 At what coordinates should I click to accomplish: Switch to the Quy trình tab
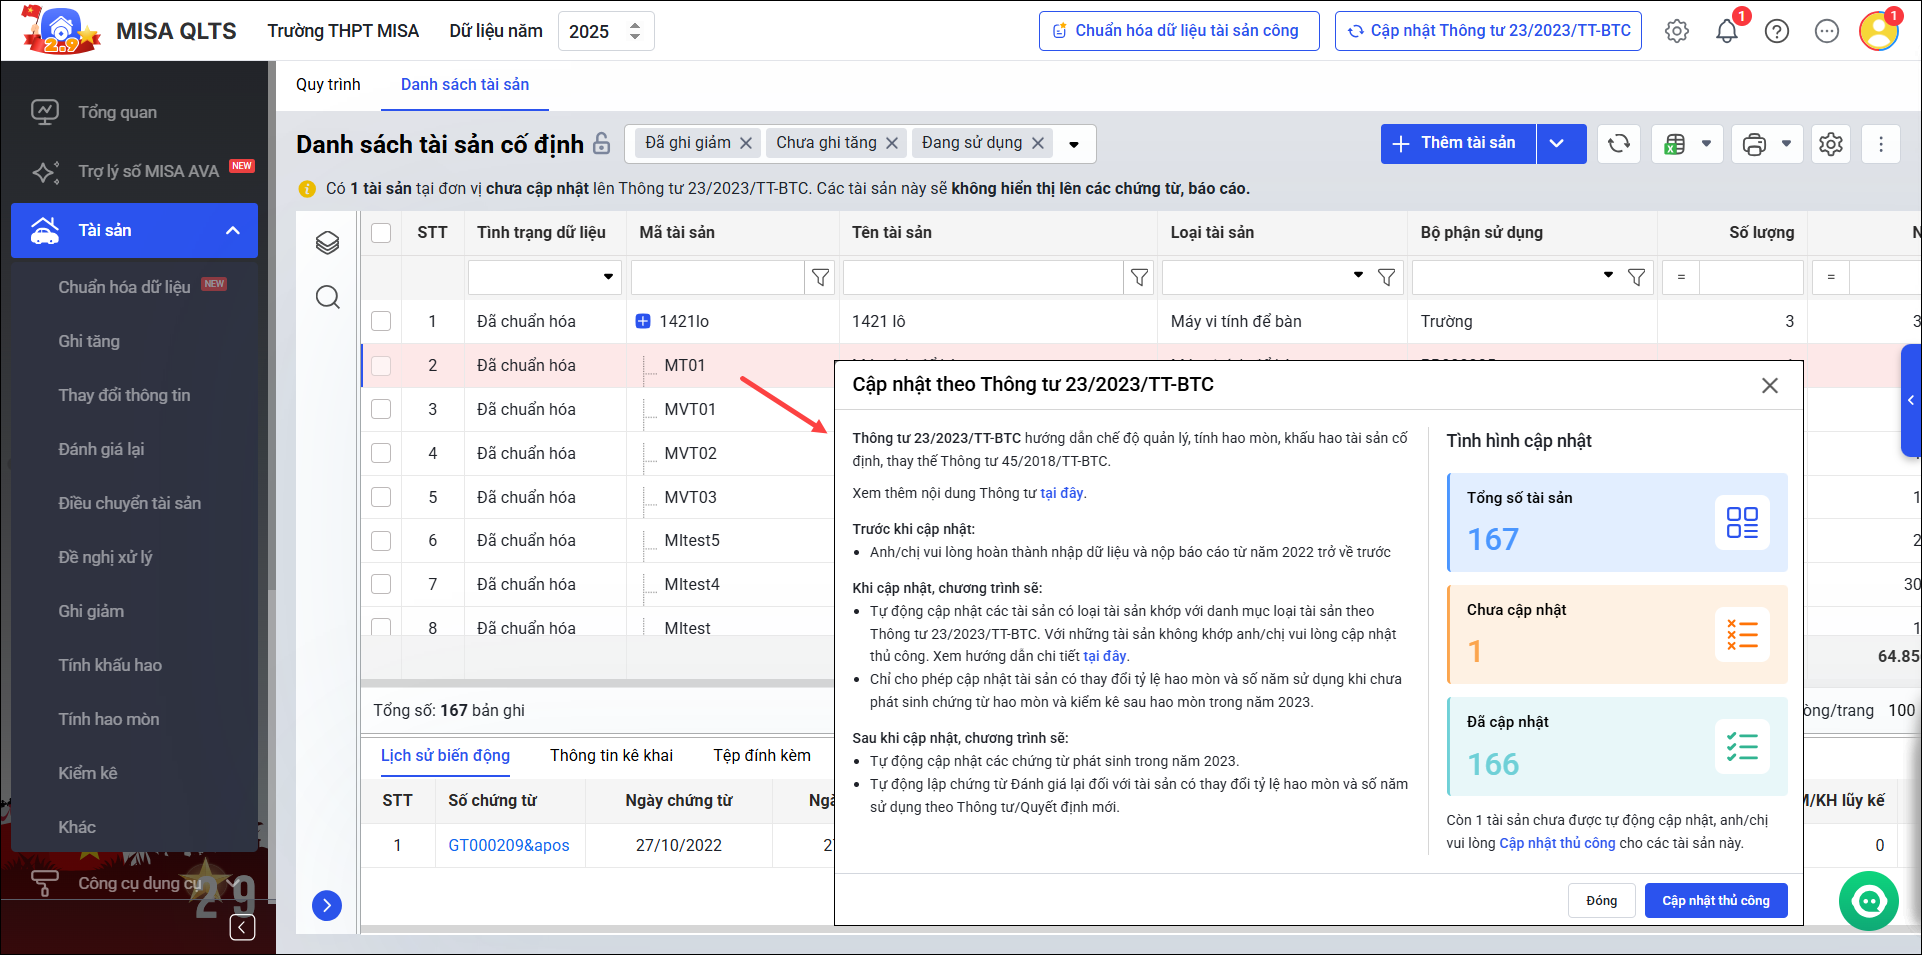point(328,85)
